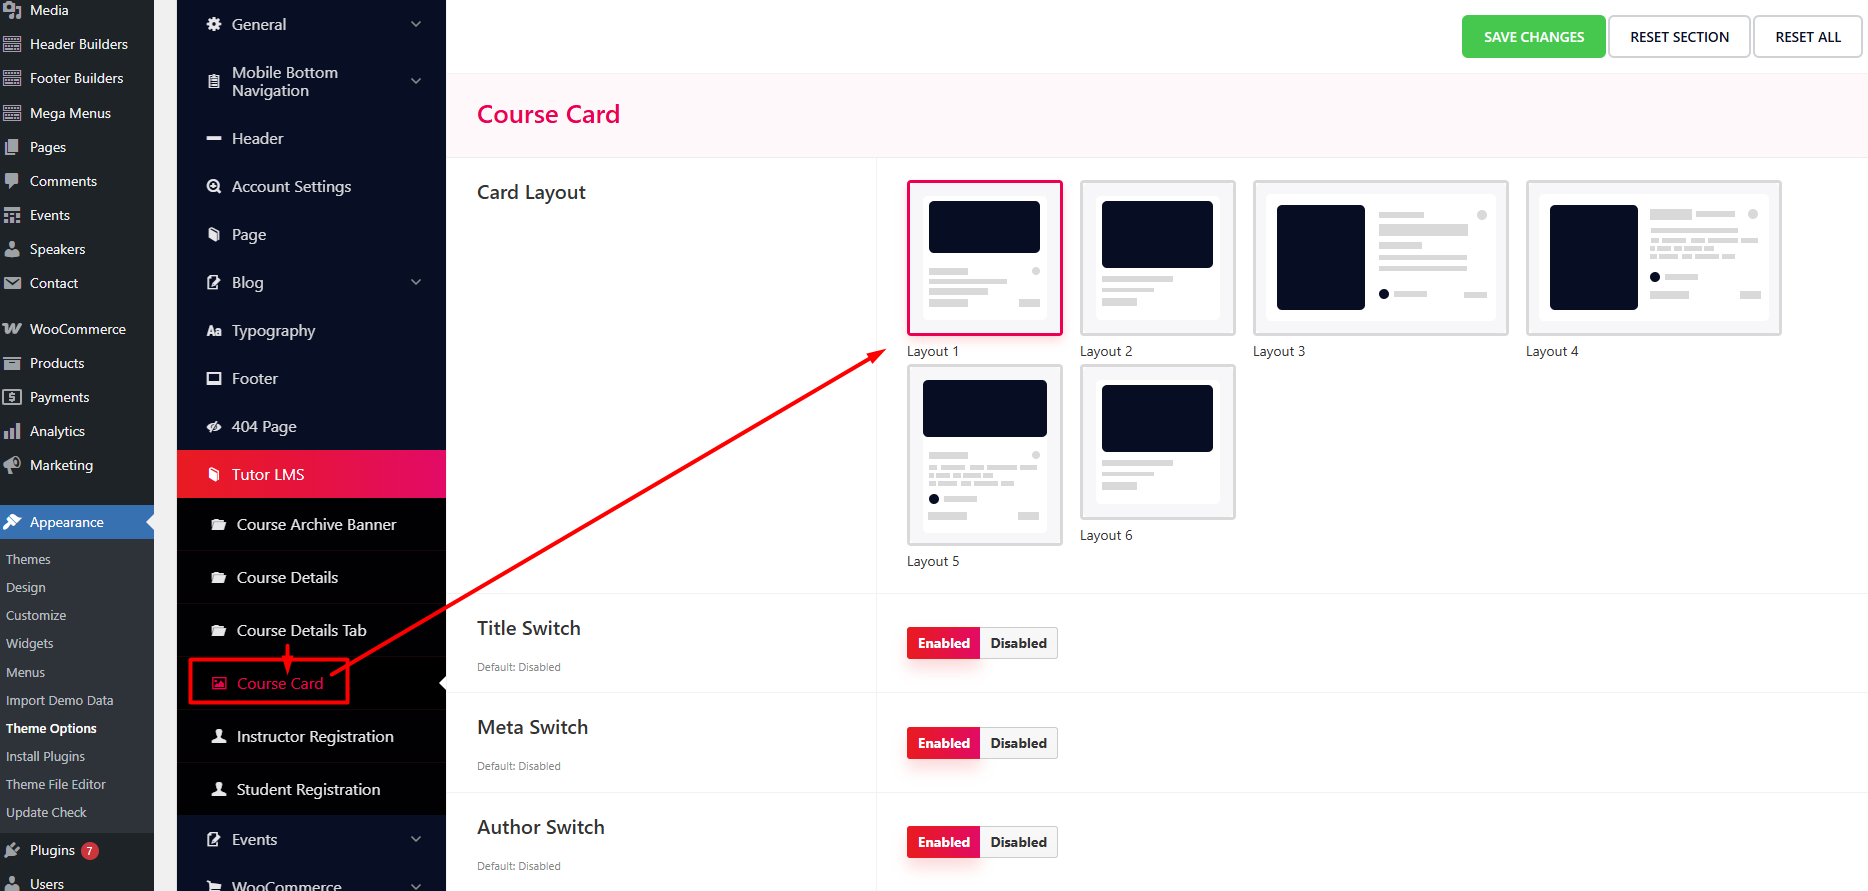
Task: Open the Page options section
Action: 311,234
